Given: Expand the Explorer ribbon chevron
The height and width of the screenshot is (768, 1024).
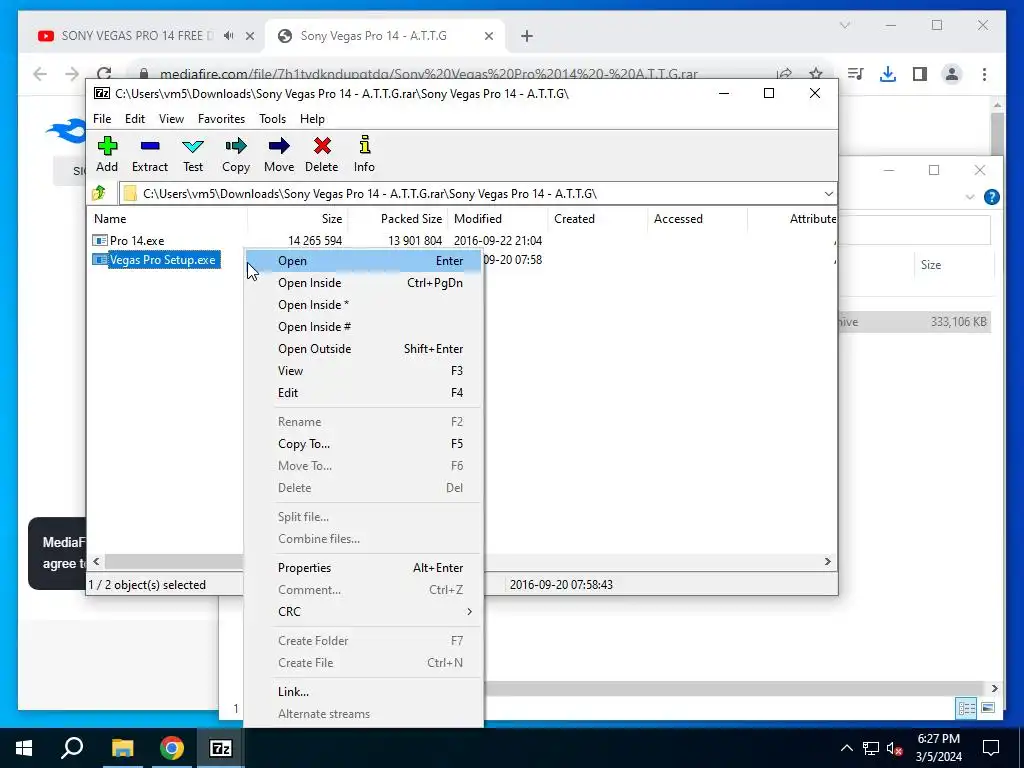Looking at the screenshot, I should tap(970, 197).
